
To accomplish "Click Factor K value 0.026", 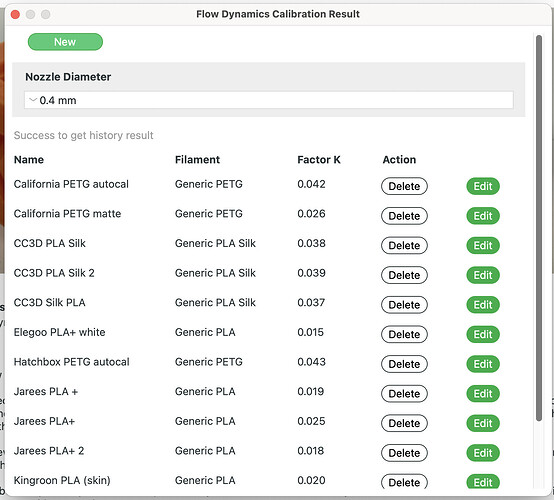I will point(311,214).
